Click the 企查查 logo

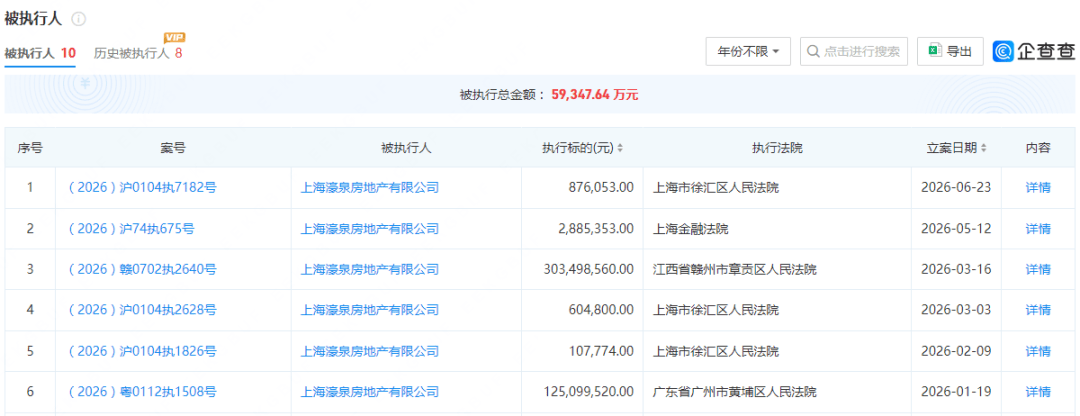[1034, 52]
